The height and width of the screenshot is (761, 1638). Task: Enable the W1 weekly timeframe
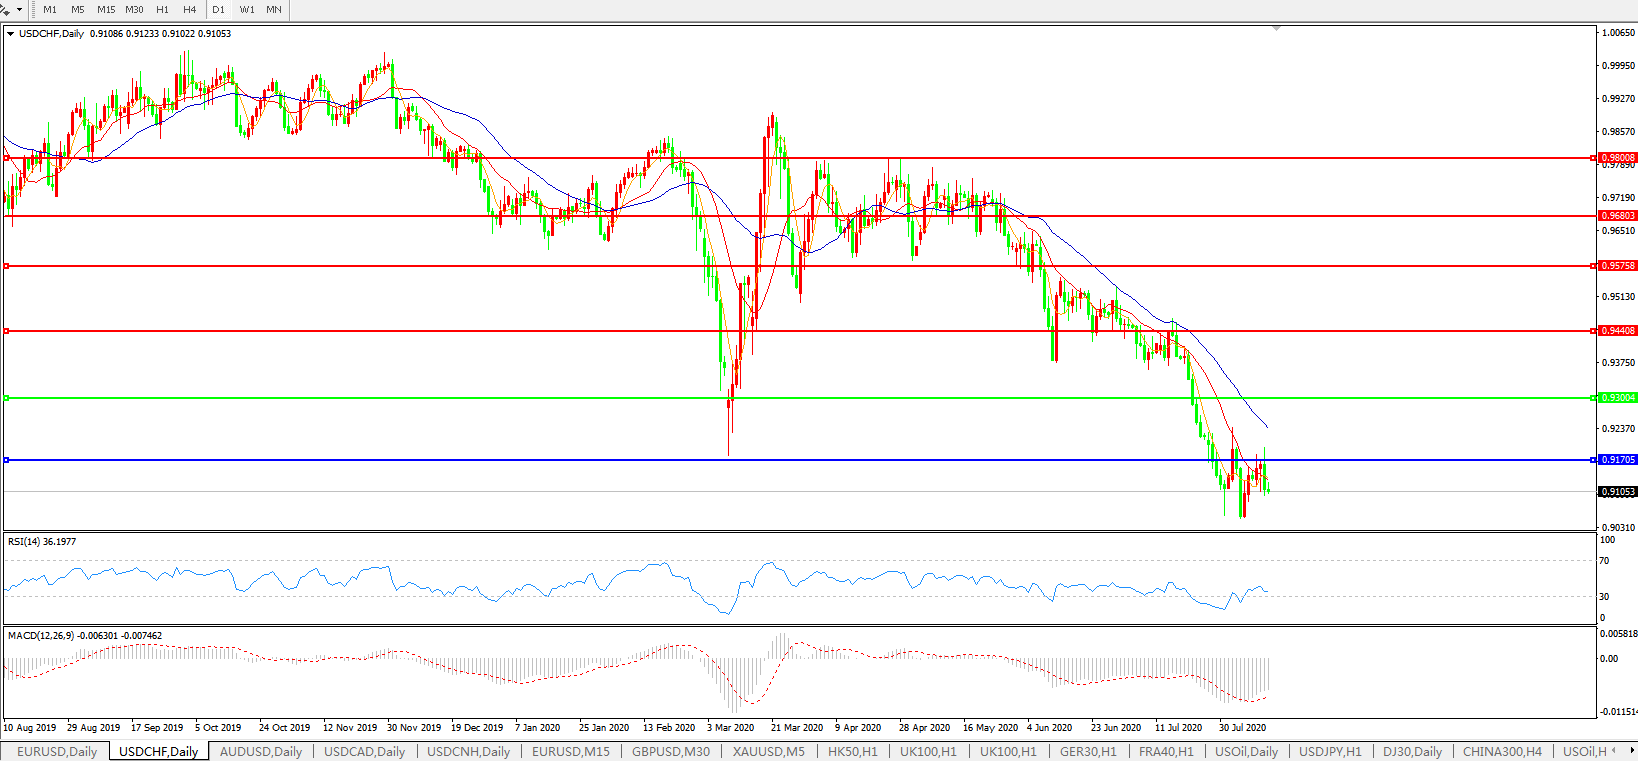click(x=247, y=9)
